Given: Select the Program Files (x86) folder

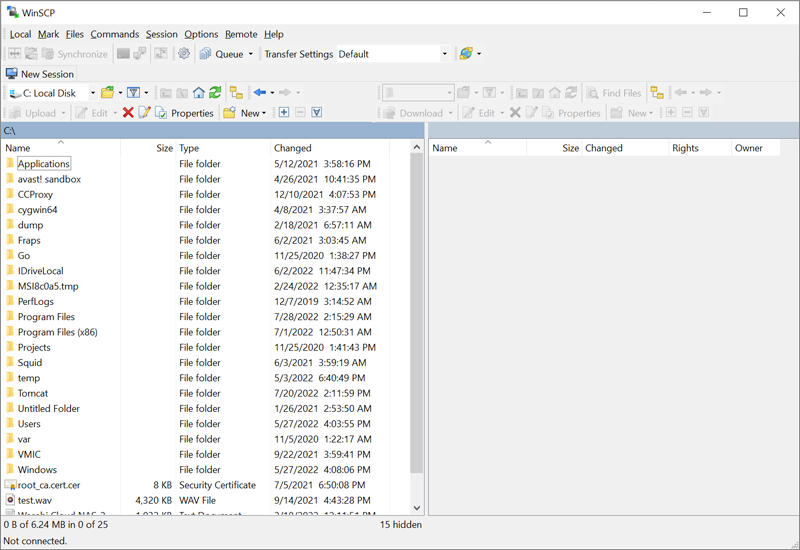Looking at the screenshot, I should point(58,332).
